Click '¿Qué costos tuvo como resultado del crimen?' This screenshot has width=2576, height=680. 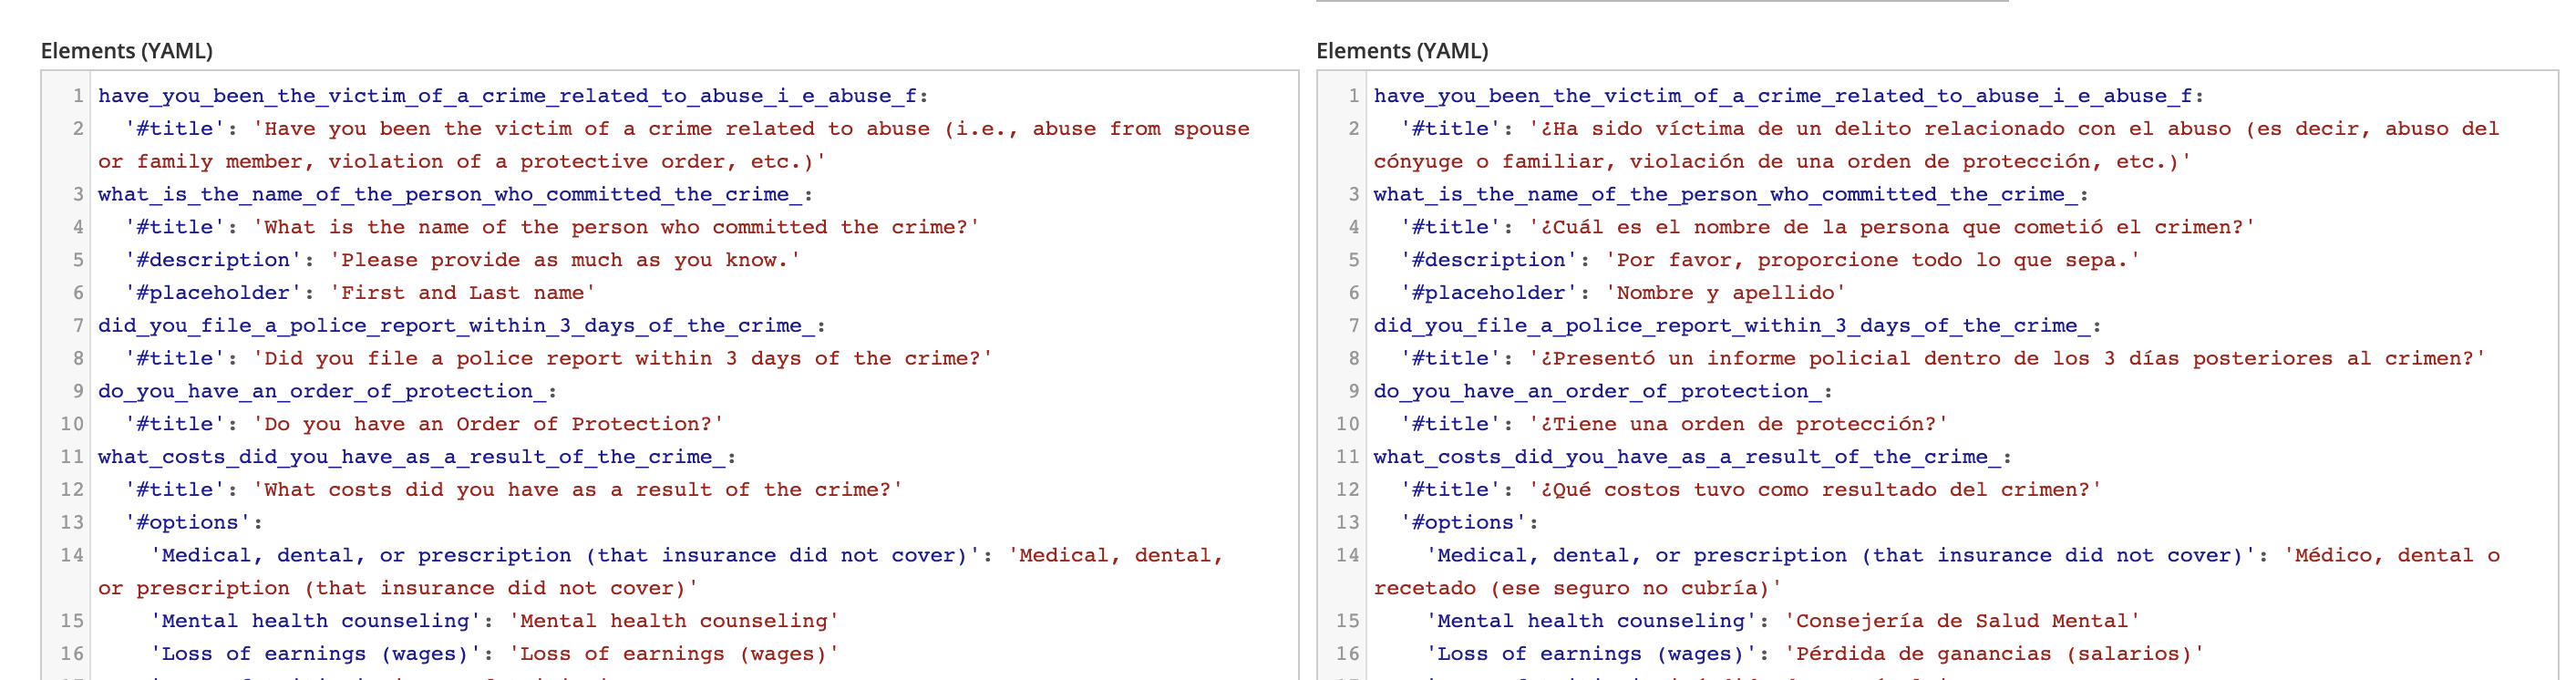[x=1815, y=490]
